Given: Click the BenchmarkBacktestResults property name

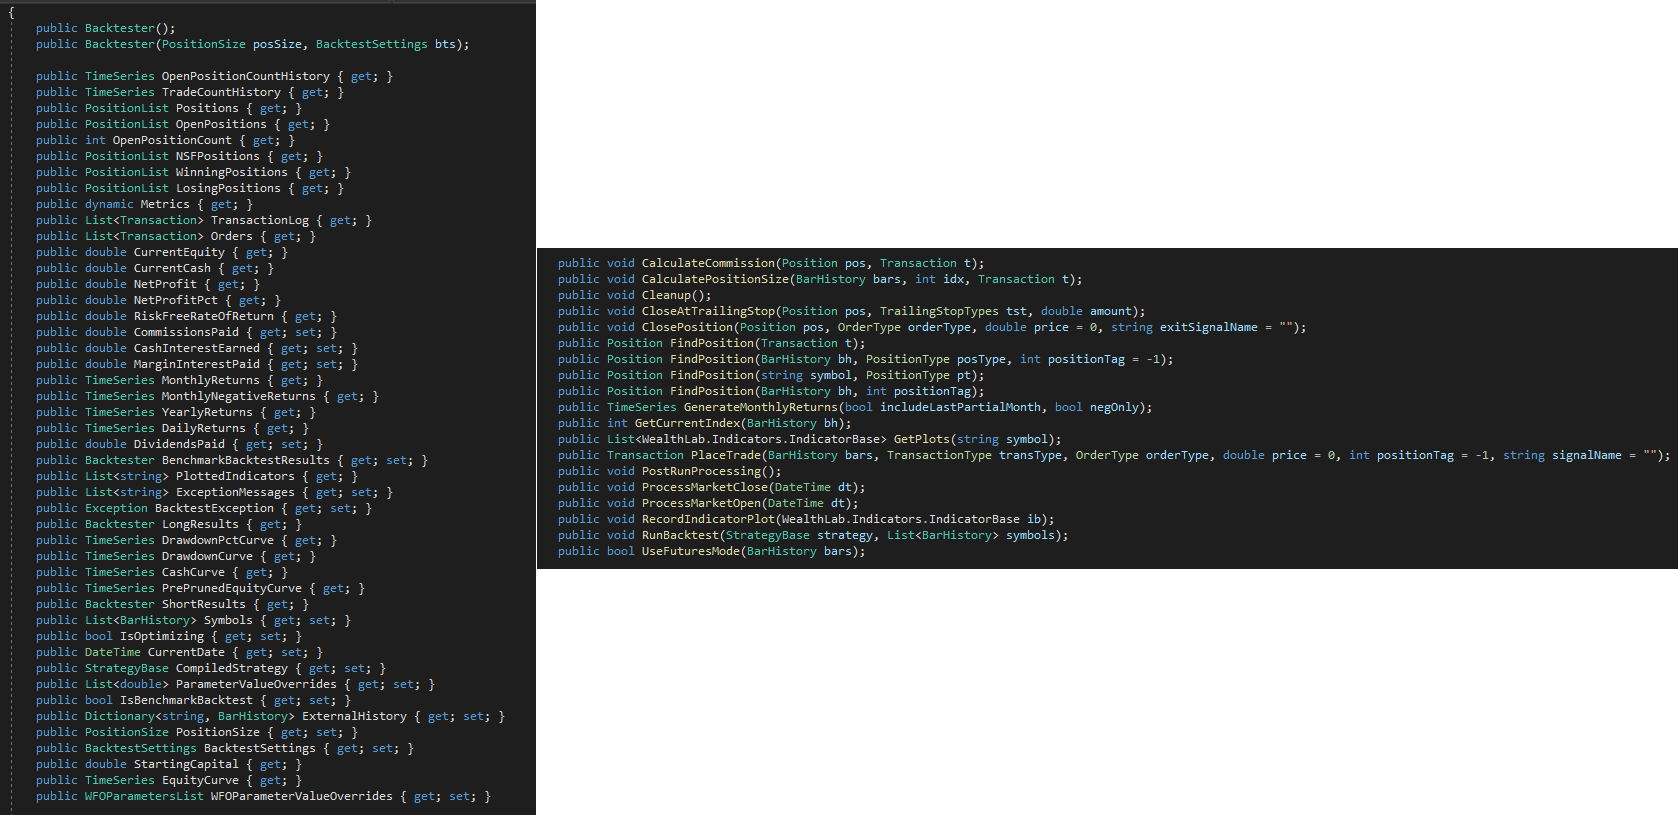Looking at the screenshot, I should click(245, 460).
